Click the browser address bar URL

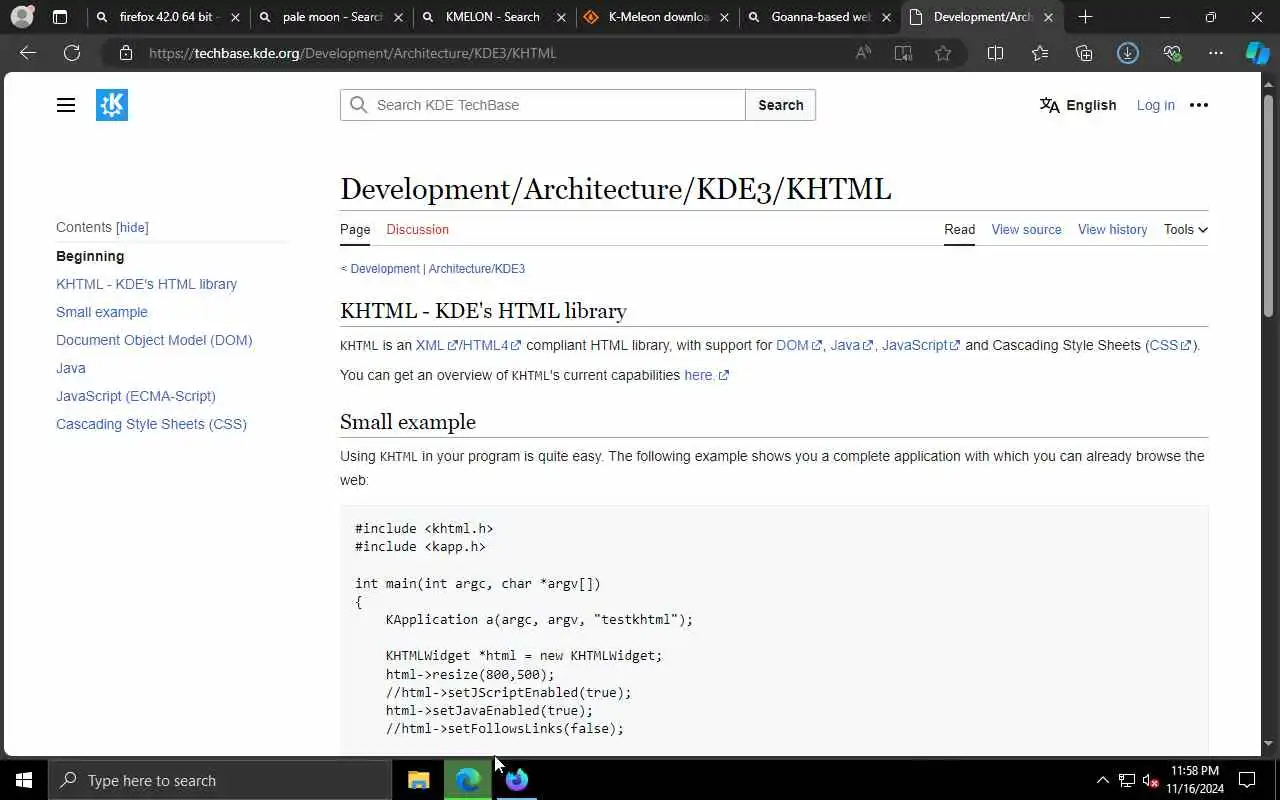(352, 53)
